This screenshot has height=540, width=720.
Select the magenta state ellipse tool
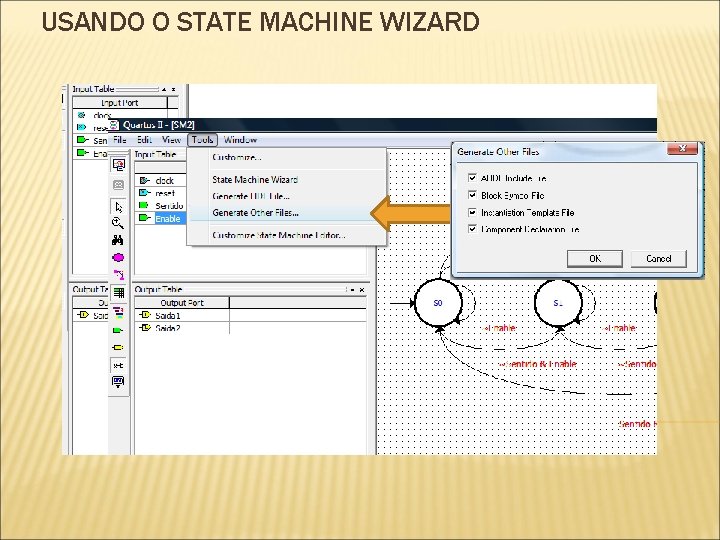coord(118,258)
